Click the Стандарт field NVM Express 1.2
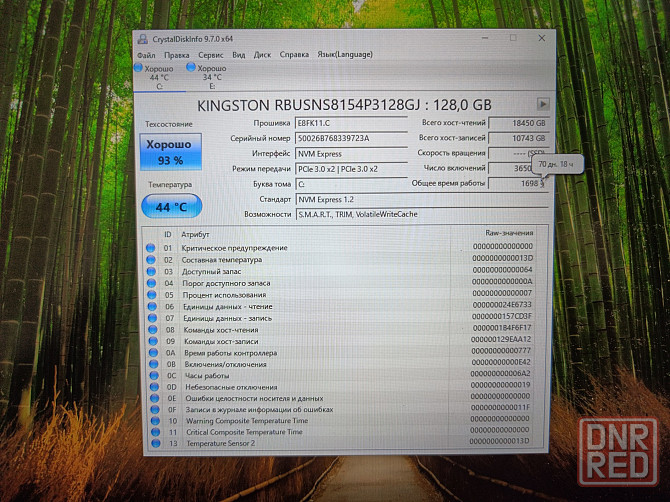 (x=422, y=200)
